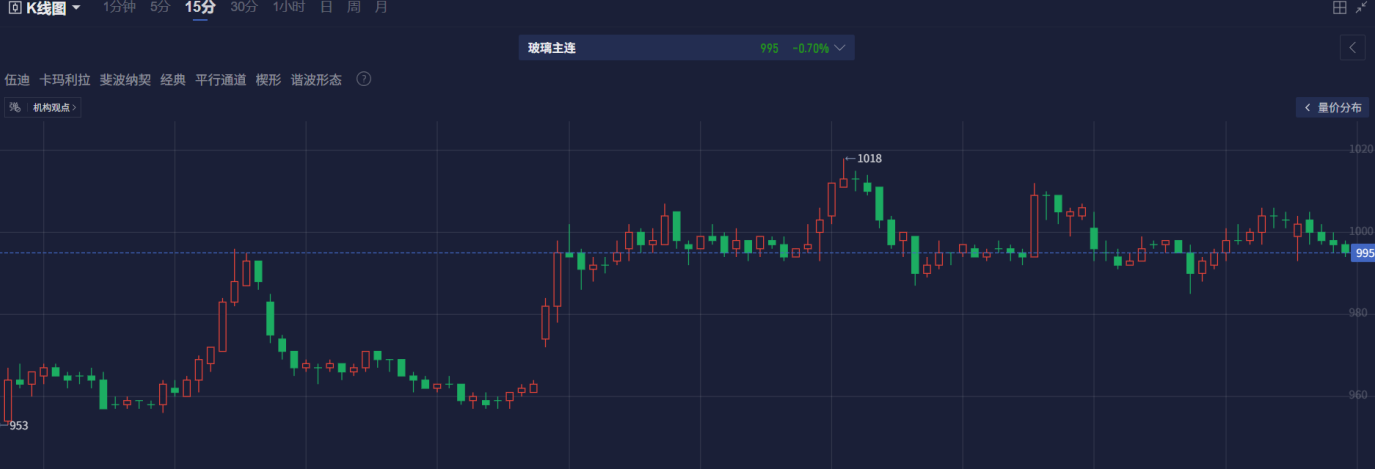This screenshot has width=1375, height=469.
Task: Click the icon left of 机构观点
Action: point(15,107)
